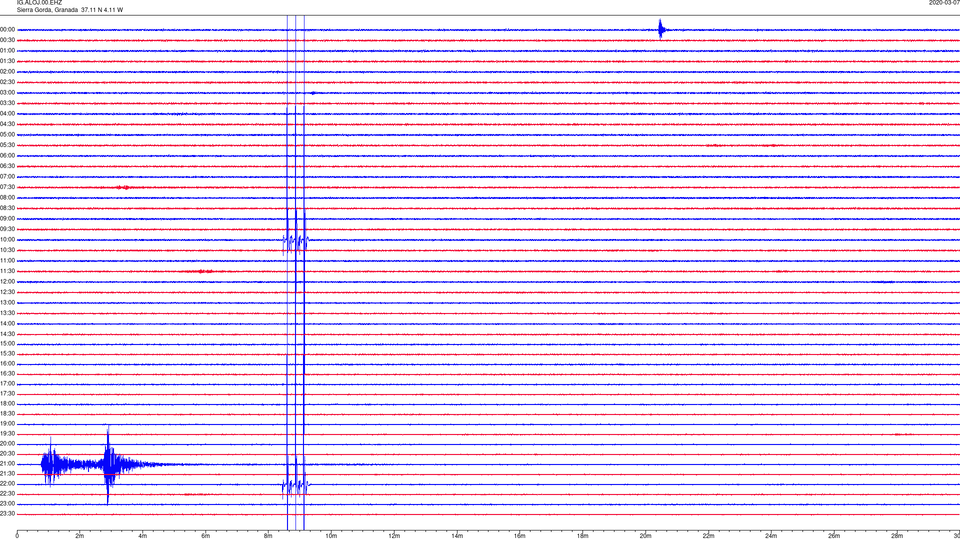Select the 08:30 time row label

tap(8, 208)
